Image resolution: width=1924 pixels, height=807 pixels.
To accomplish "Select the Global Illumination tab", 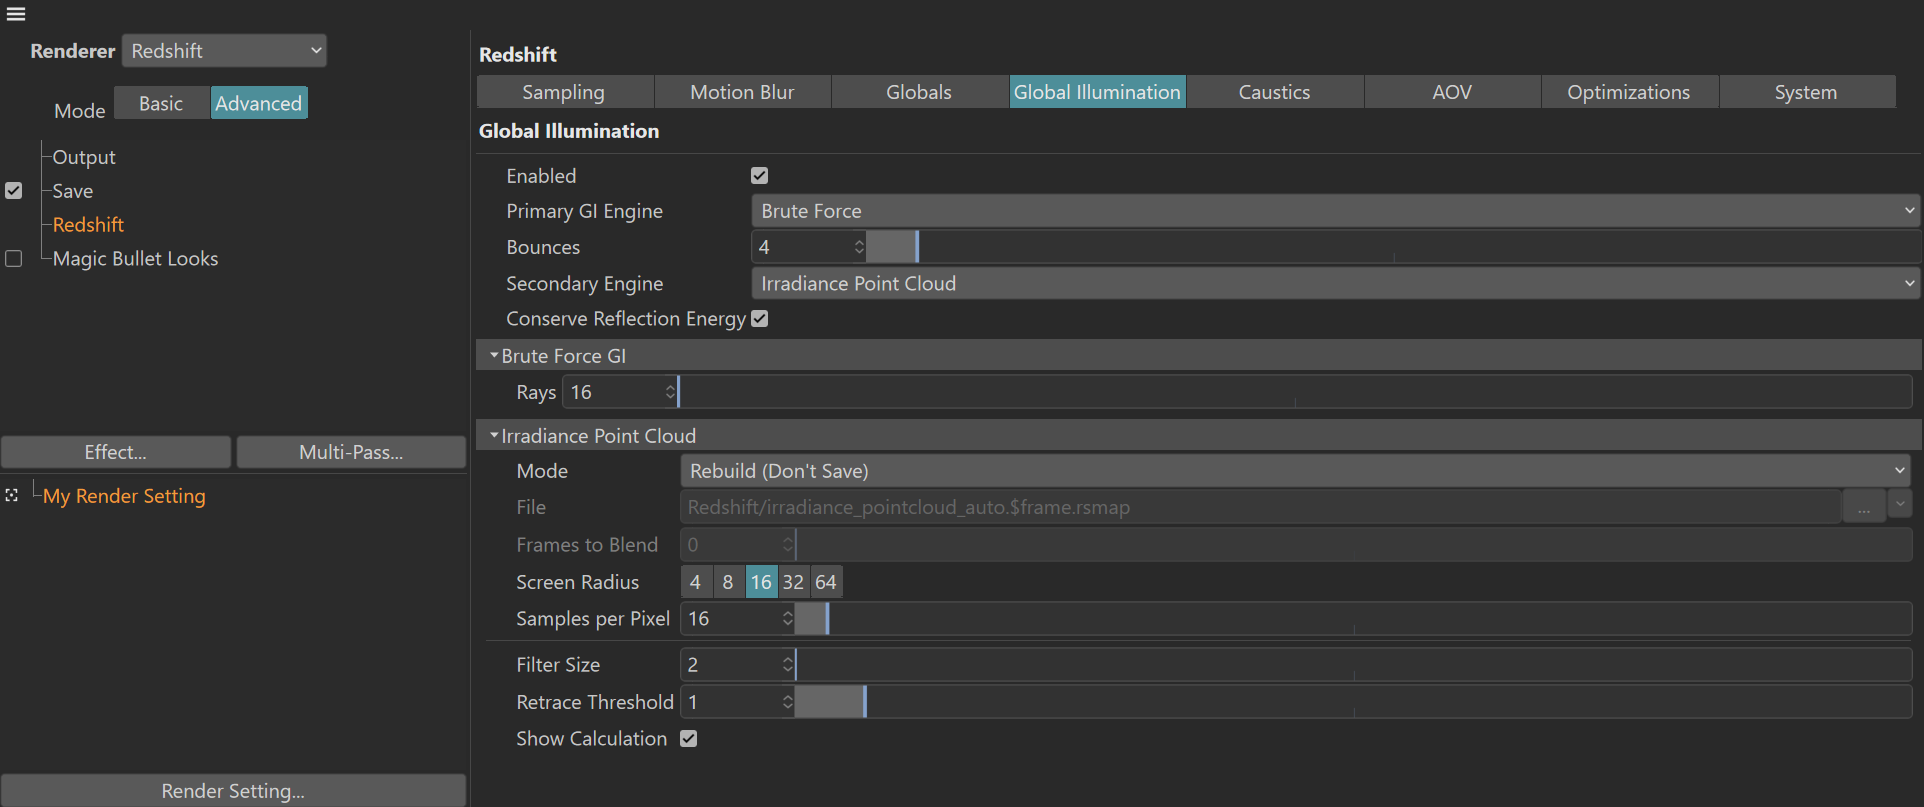I will tap(1097, 92).
